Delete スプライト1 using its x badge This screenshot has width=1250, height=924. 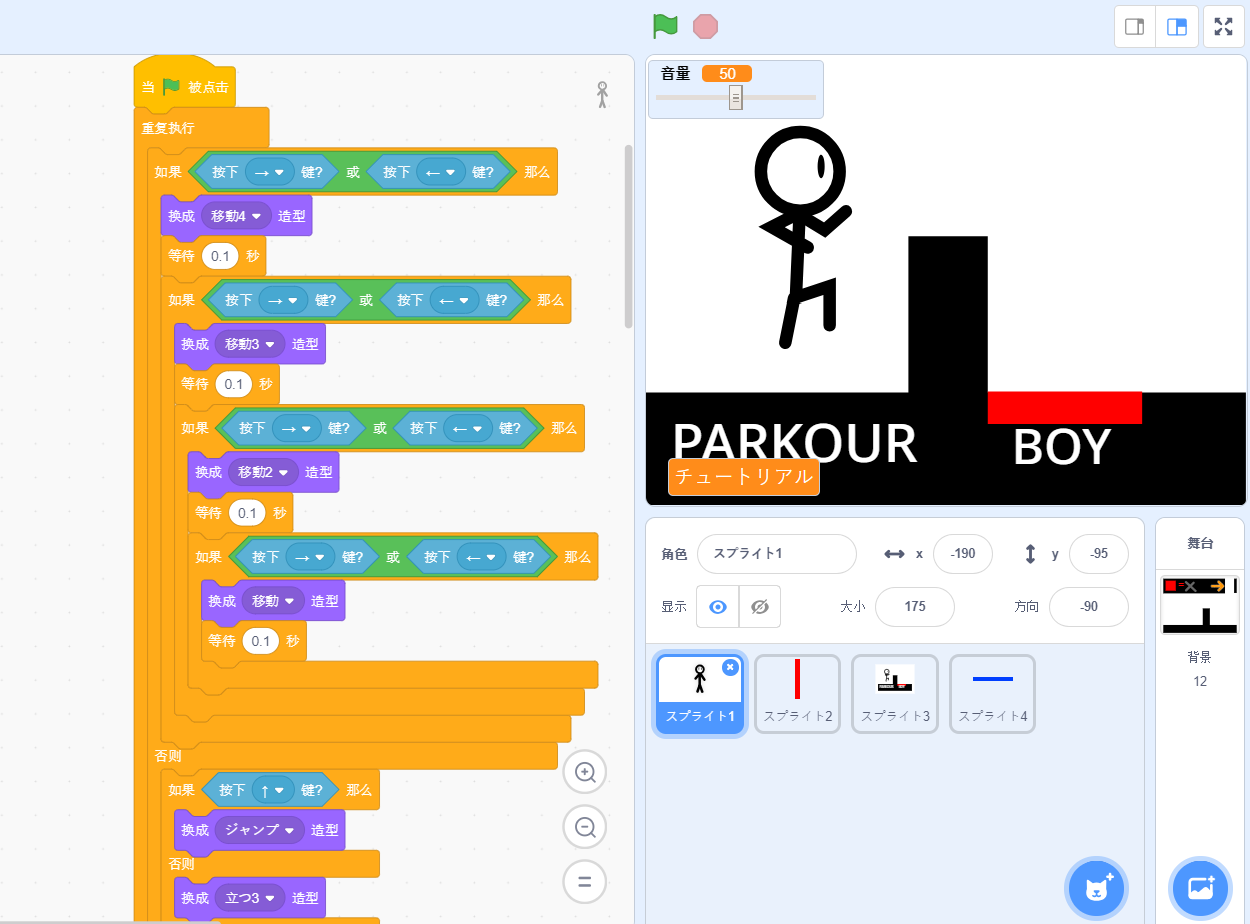[x=730, y=667]
